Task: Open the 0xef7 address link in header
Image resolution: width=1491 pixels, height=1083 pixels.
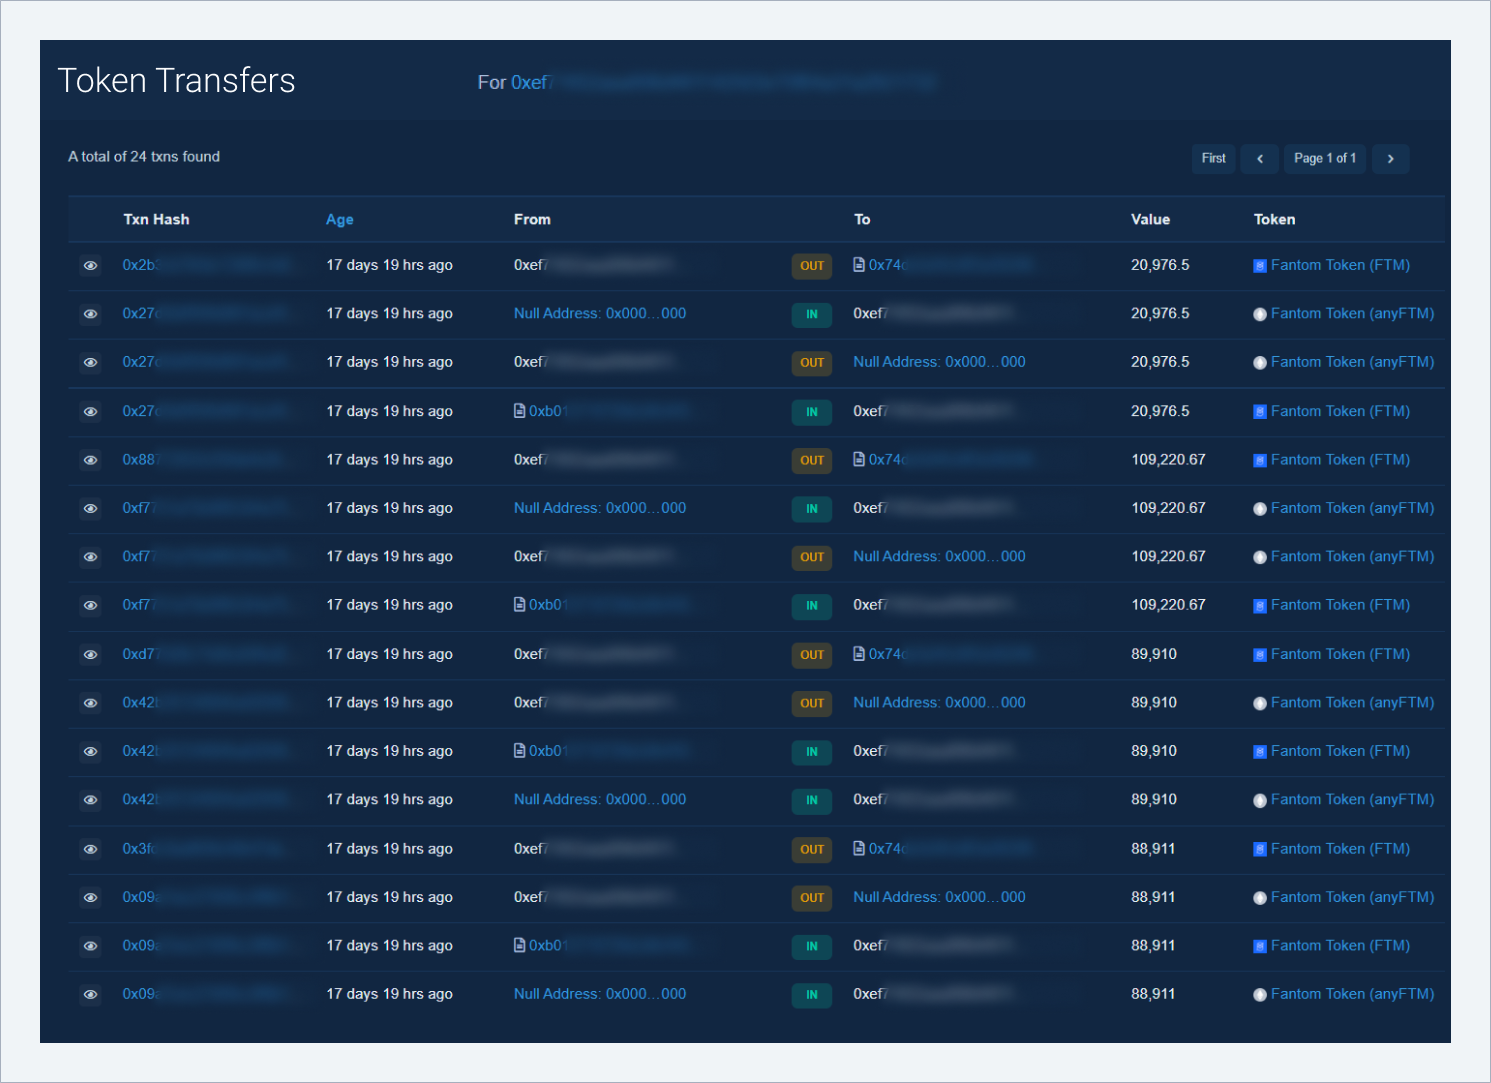Action: [x=724, y=83]
